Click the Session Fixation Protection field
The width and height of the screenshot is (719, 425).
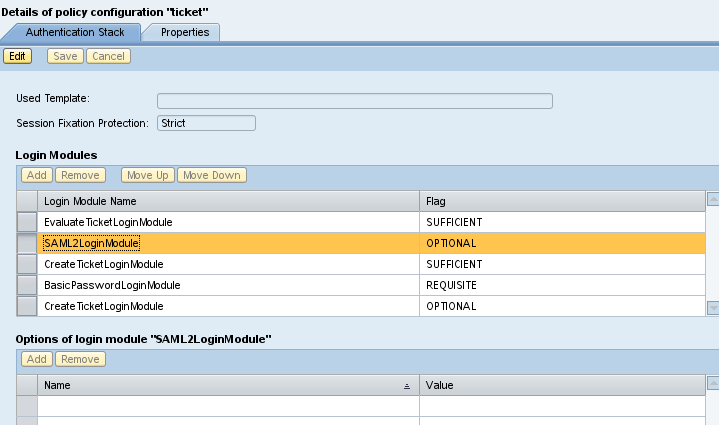tap(206, 123)
